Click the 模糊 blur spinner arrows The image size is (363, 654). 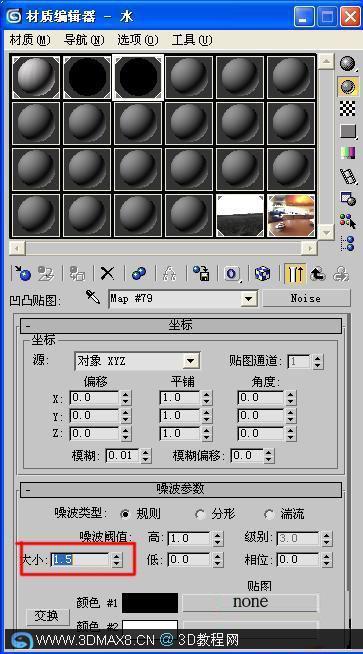(x=145, y=455)
